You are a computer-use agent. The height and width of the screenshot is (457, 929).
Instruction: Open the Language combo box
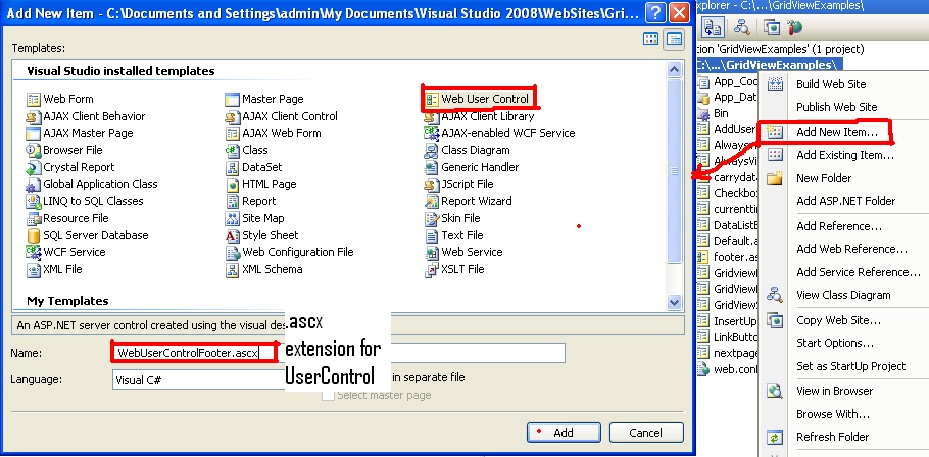tap(199, 380)
